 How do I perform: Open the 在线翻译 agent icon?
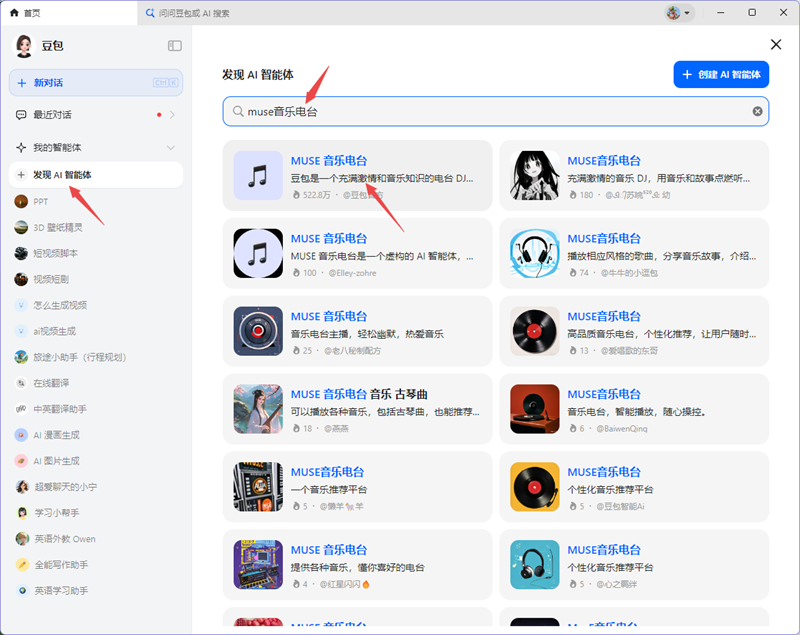click(x=21, y=383)
